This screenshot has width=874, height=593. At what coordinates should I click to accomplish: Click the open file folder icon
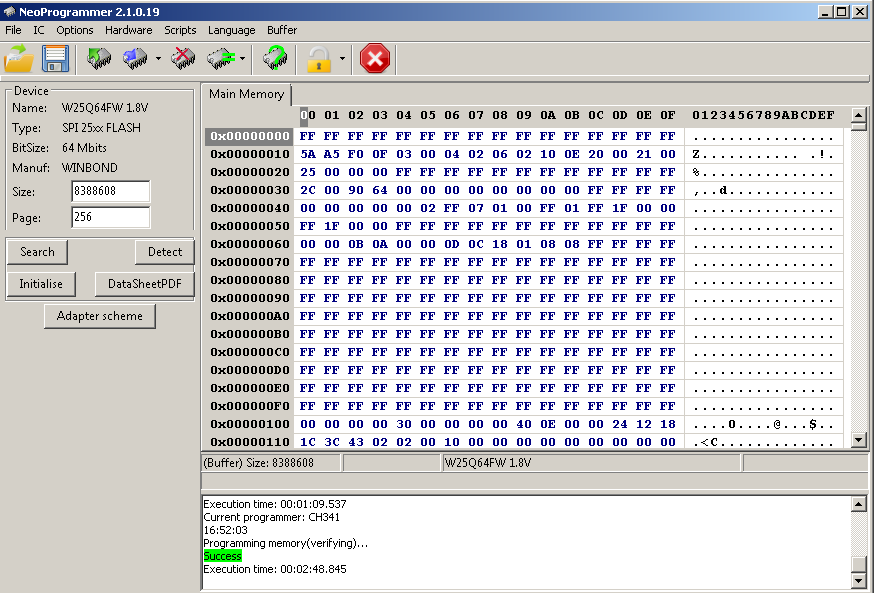[x=18, y=59]
